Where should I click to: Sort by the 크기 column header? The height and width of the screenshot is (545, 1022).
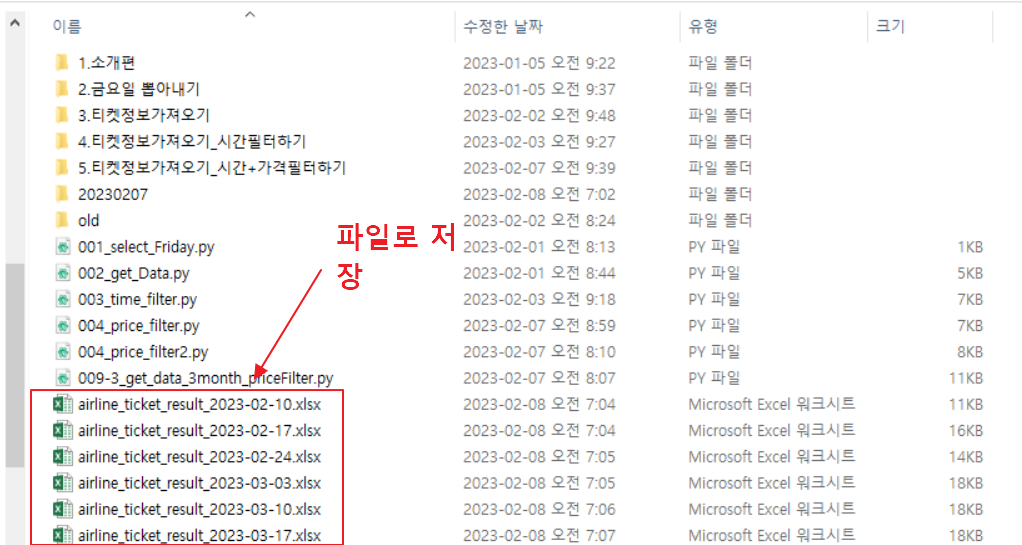coord(890,27)
